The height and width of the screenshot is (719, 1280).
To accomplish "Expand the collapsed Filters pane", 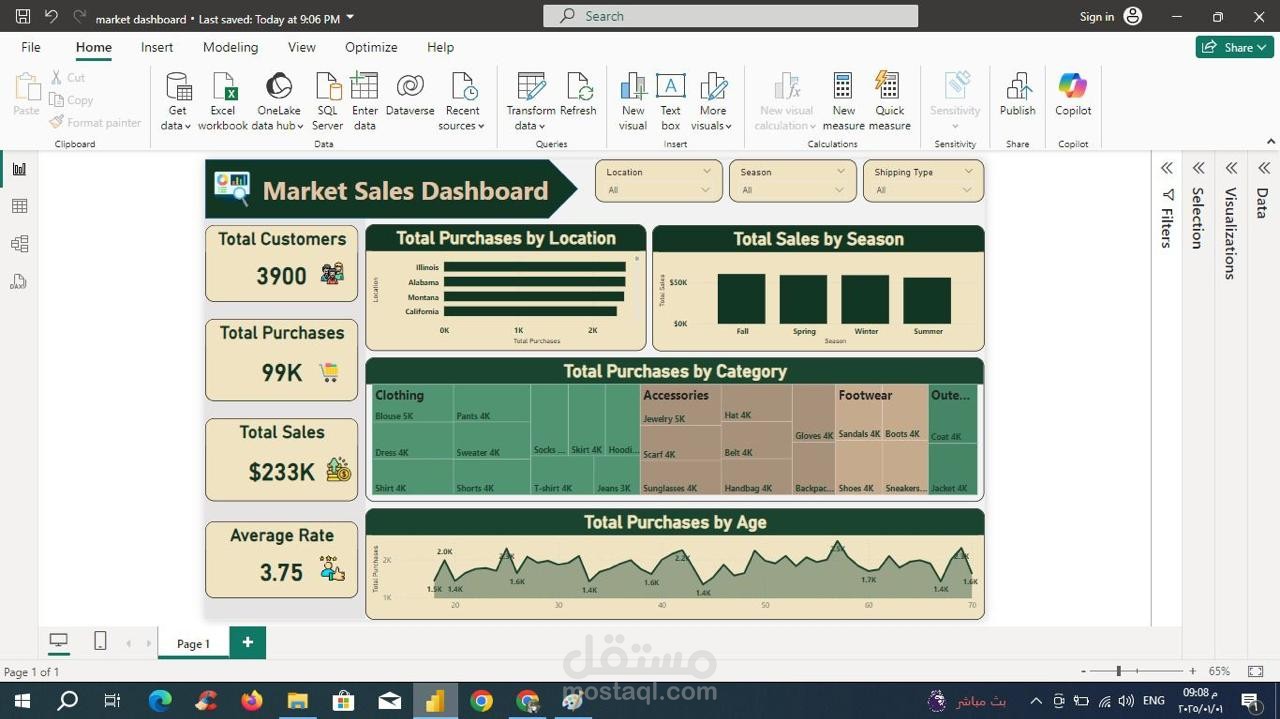I will tap(1166, 168).
